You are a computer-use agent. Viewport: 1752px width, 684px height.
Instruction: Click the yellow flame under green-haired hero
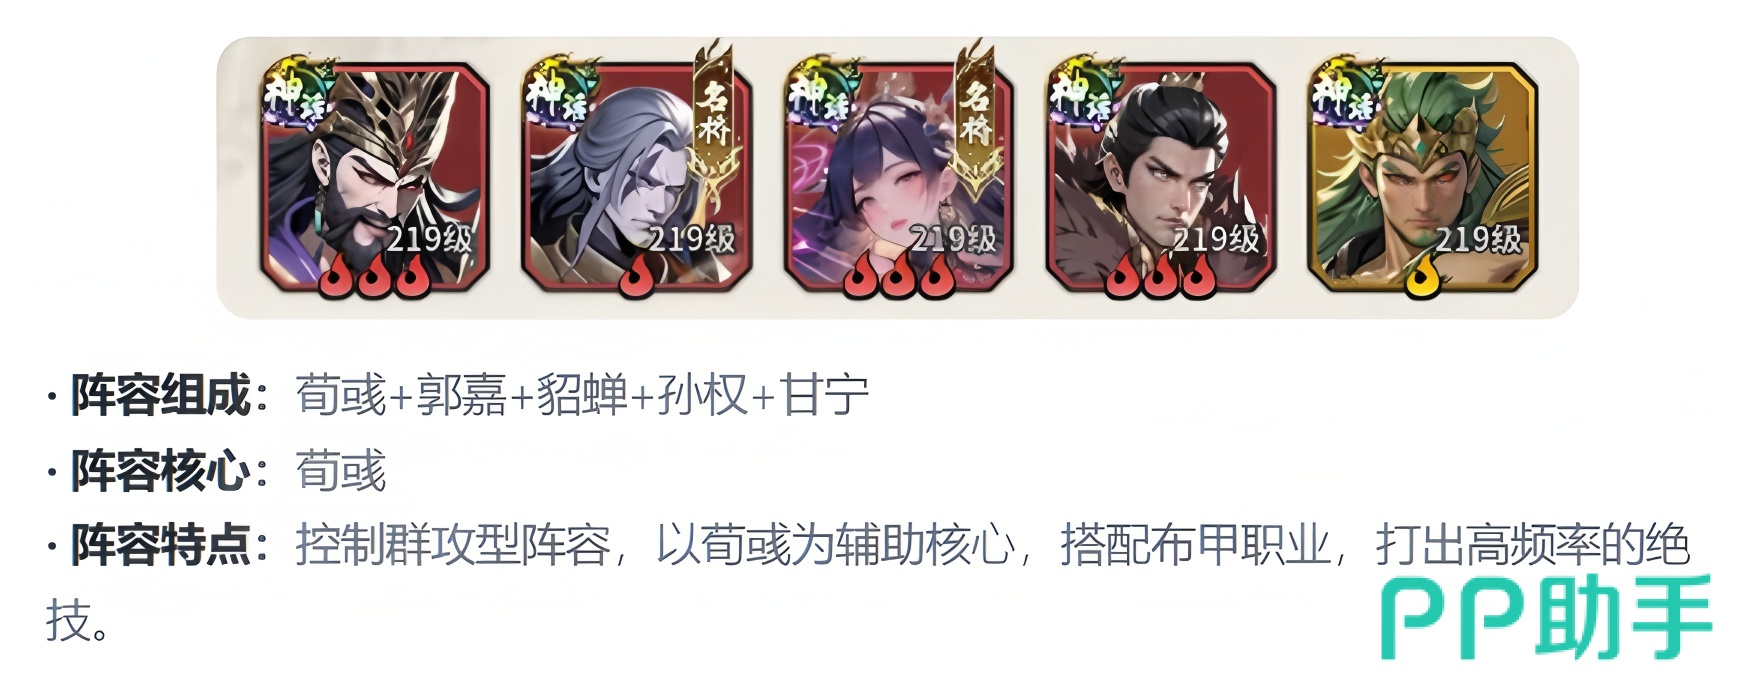click(x=1423, y=277)
